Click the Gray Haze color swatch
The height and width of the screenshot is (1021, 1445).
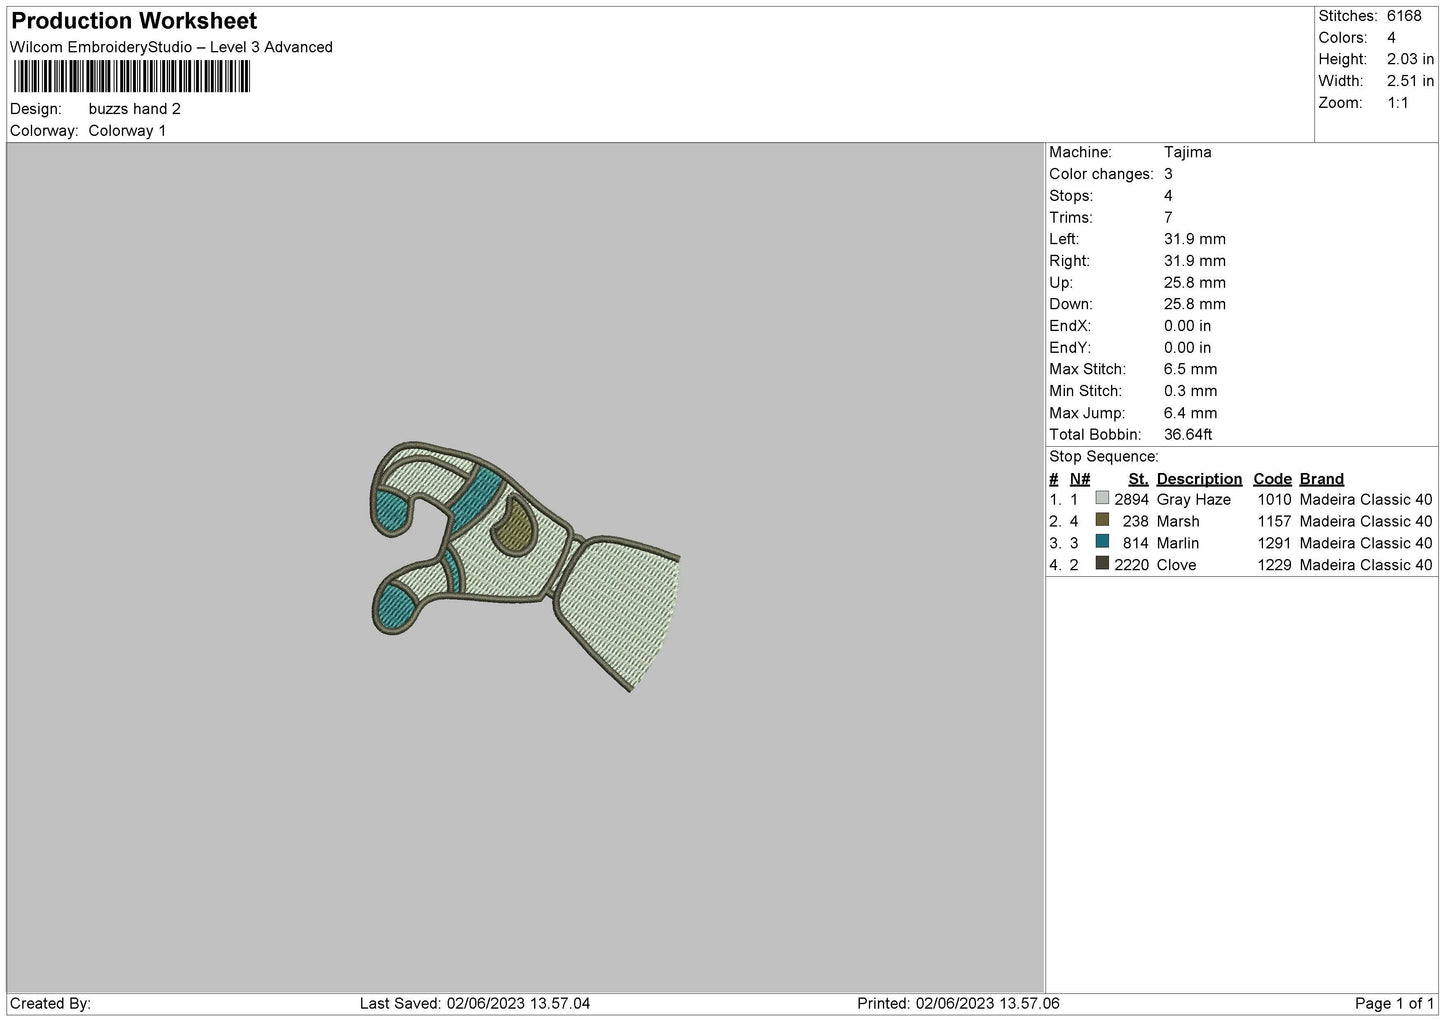[1102, 498]
